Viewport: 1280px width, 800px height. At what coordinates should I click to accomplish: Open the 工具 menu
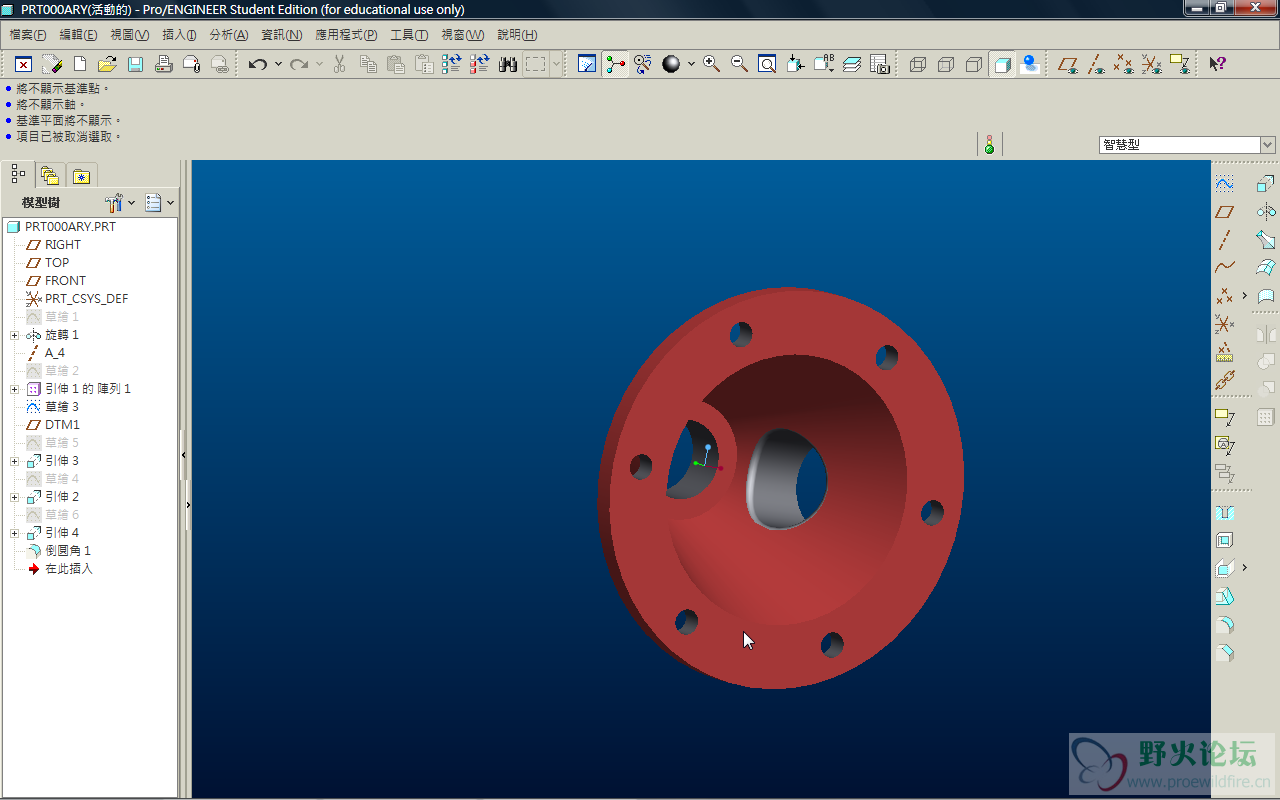tap(408, 35)
